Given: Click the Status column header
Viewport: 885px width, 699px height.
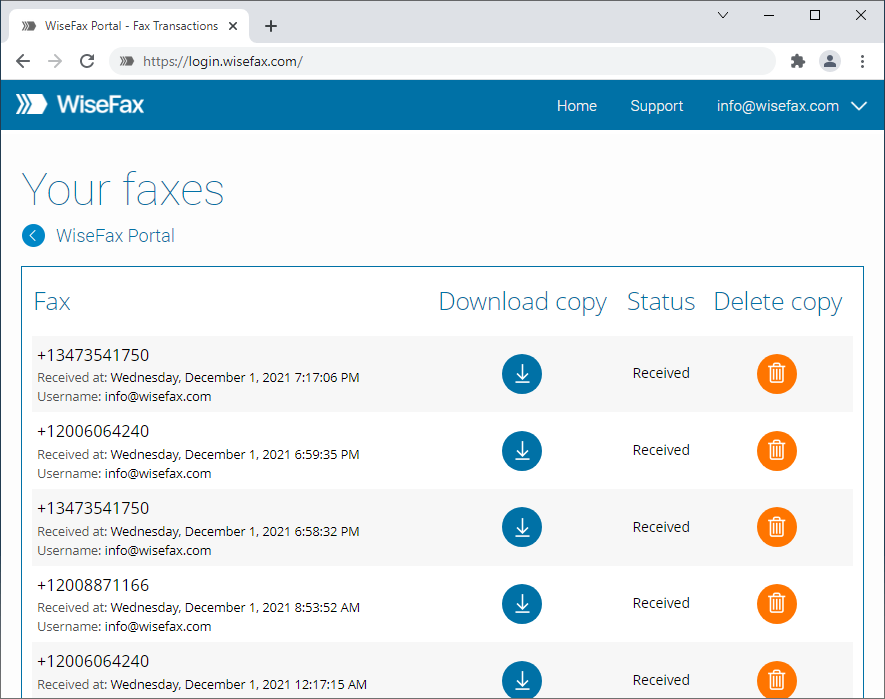Looking at the screenshot, I should (661, 302).
